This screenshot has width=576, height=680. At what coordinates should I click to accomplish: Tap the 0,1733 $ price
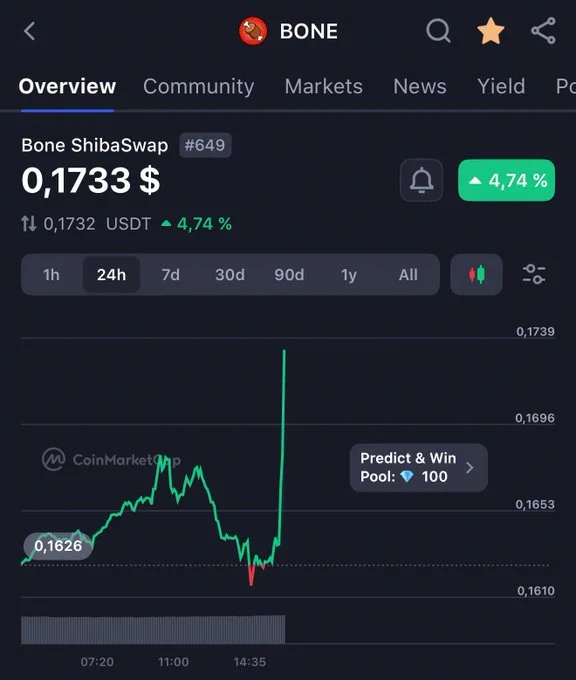(x=91, y=180)
